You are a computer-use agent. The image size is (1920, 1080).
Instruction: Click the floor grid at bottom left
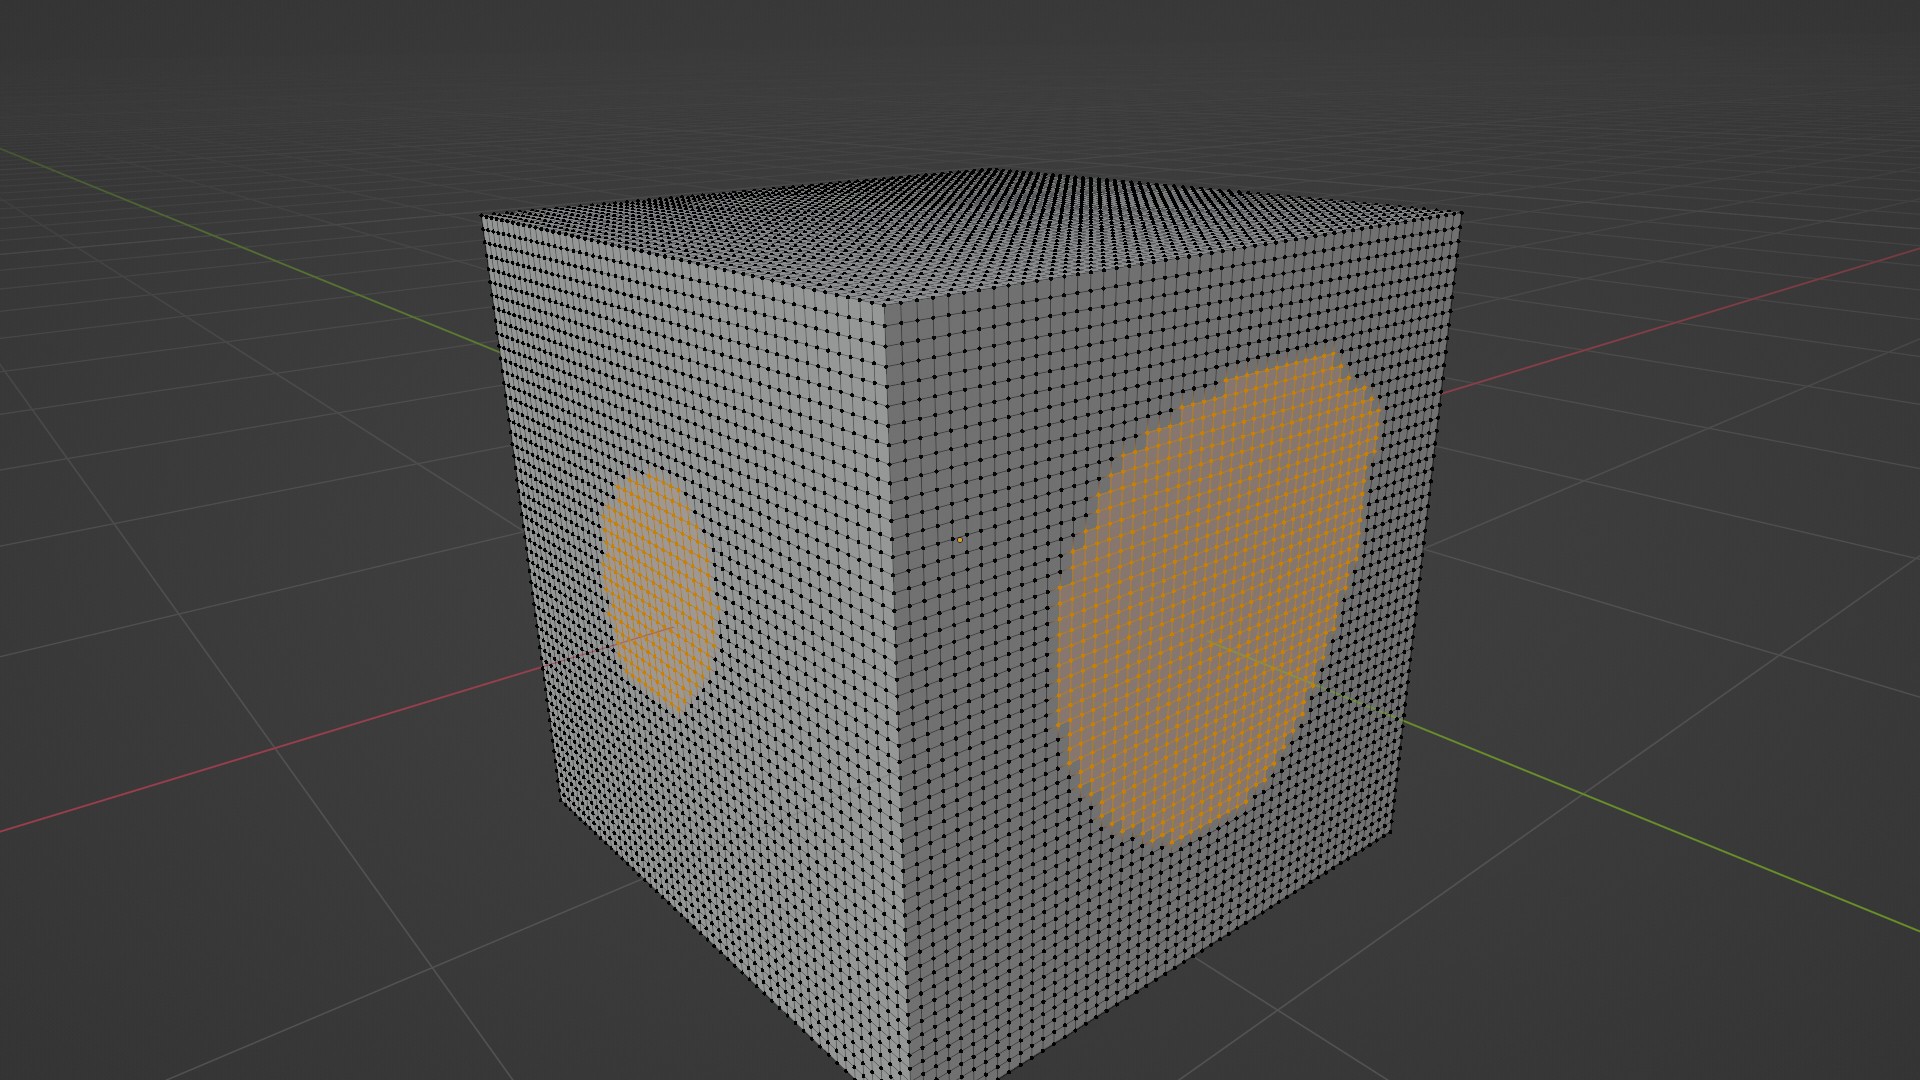pos(250,950)
